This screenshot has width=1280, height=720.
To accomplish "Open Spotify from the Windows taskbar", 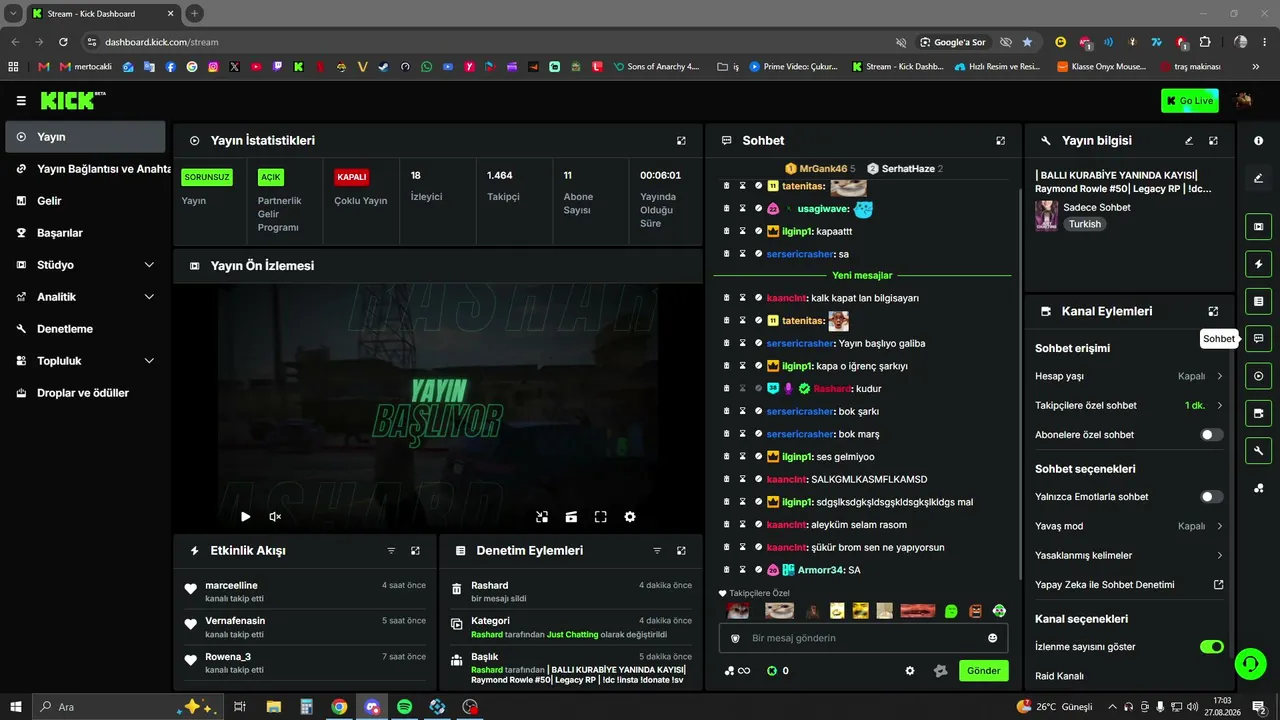I will [x=405, y=707].
